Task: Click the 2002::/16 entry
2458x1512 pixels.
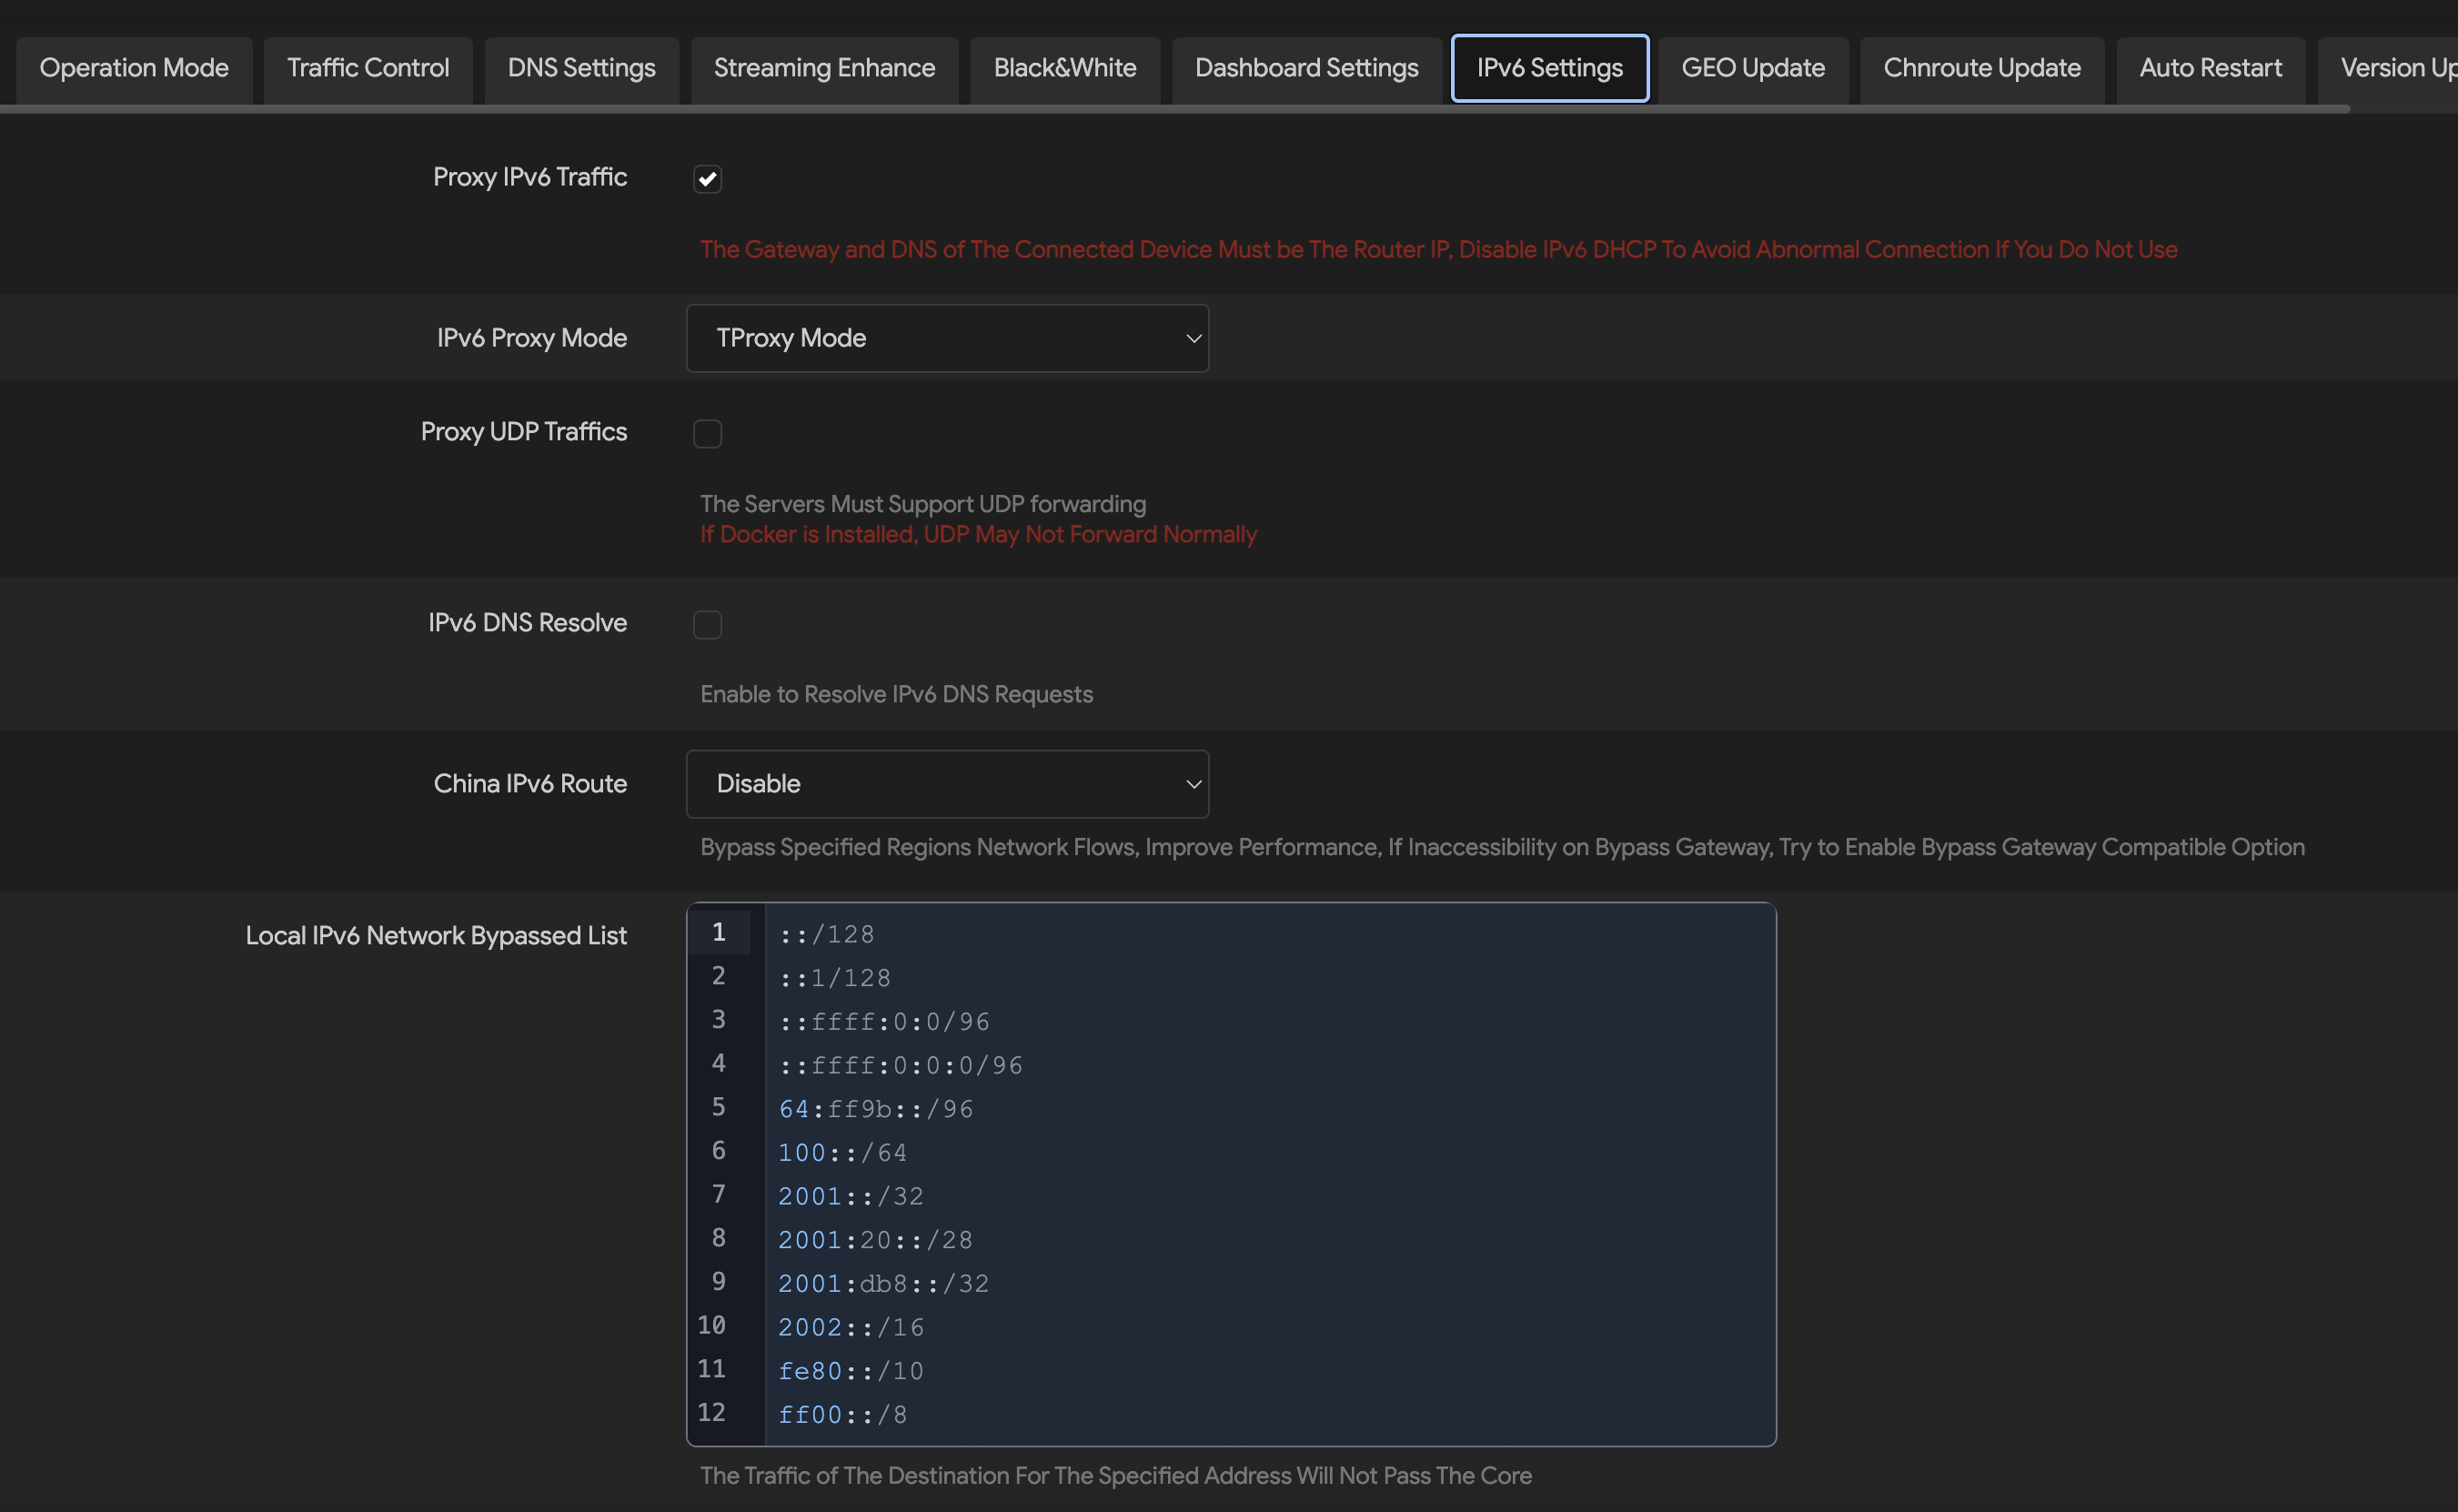Action: click(x=851, y=1327)
